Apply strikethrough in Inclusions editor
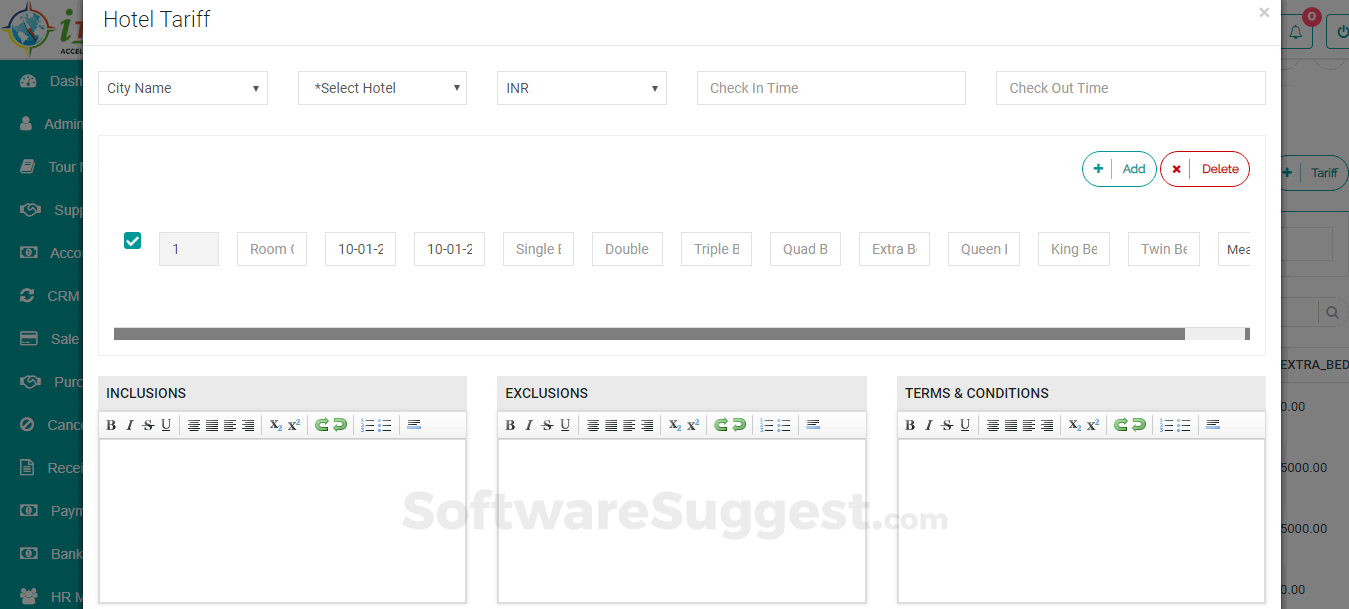The image size is (1349, 609). (148, 425)
